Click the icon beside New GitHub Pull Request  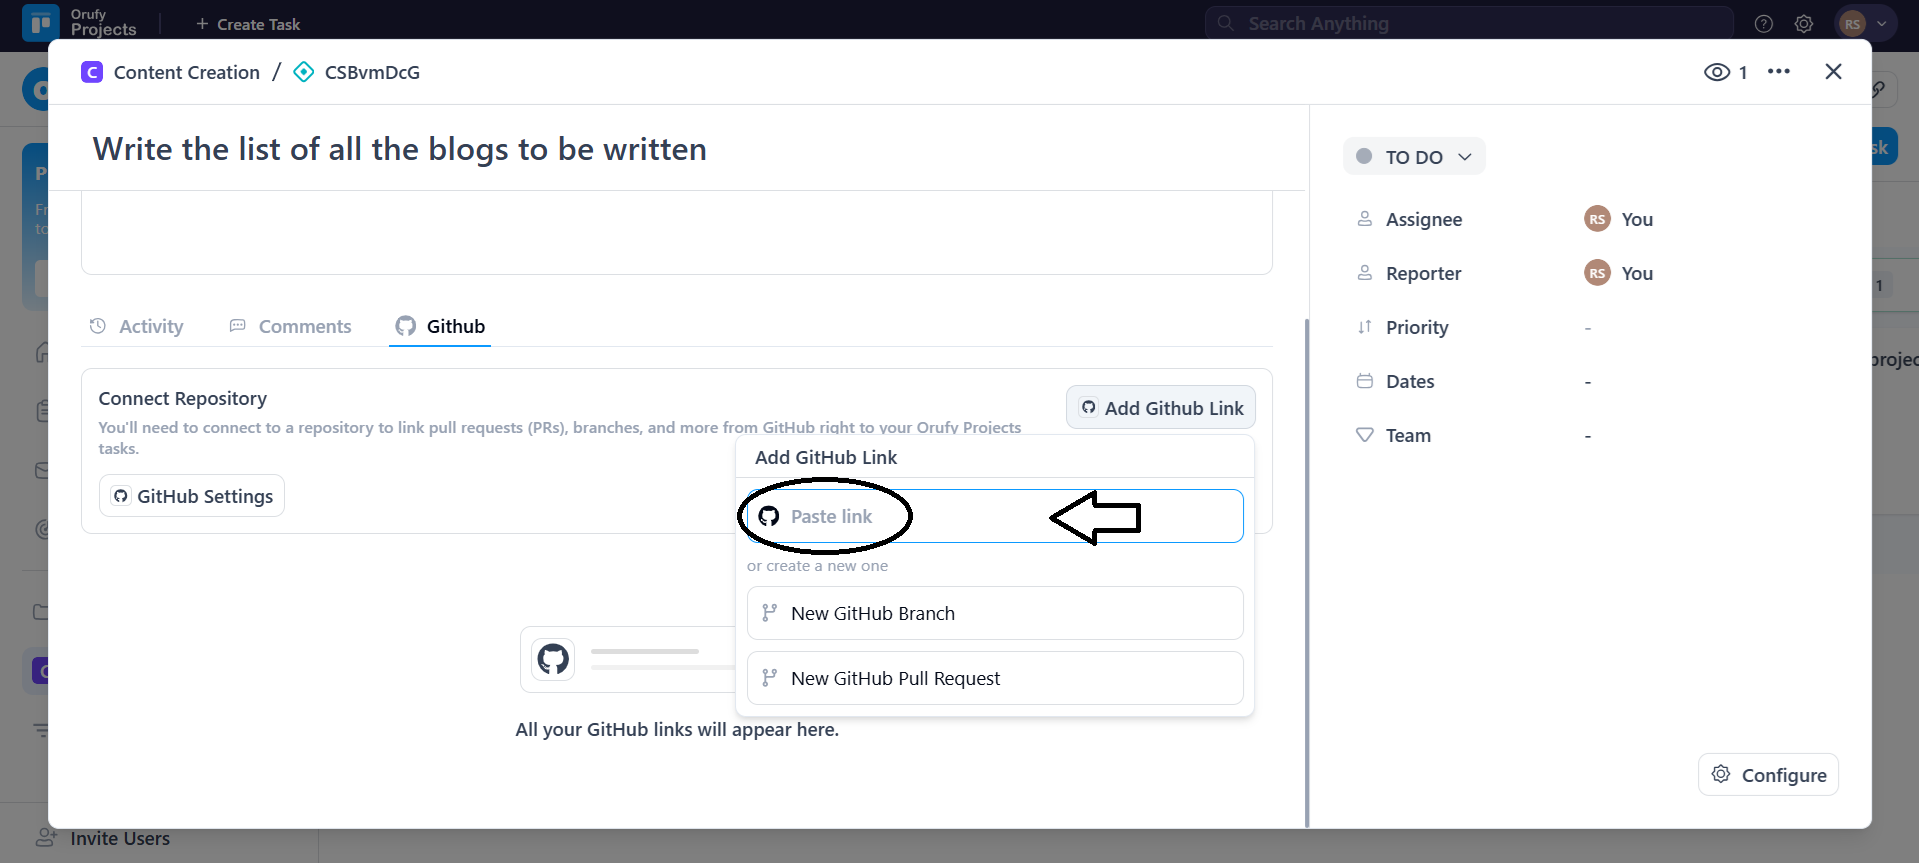click(x=769, y=678)
